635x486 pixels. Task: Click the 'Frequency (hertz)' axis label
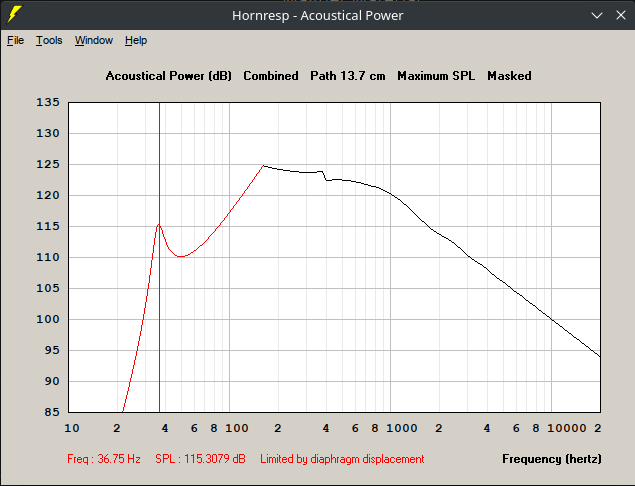[x=552, y=459]
